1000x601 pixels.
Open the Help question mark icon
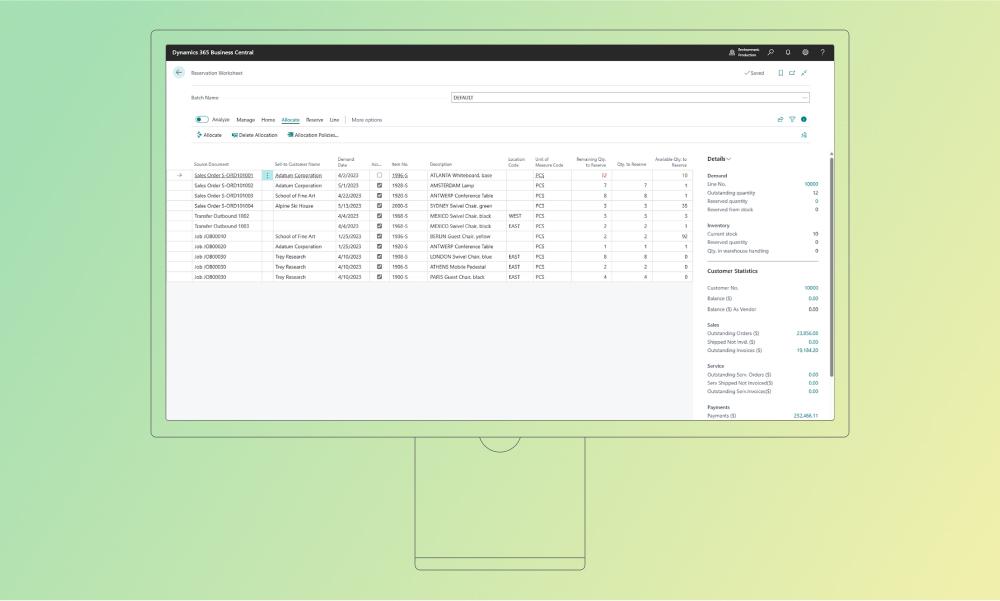coord(822,52)
